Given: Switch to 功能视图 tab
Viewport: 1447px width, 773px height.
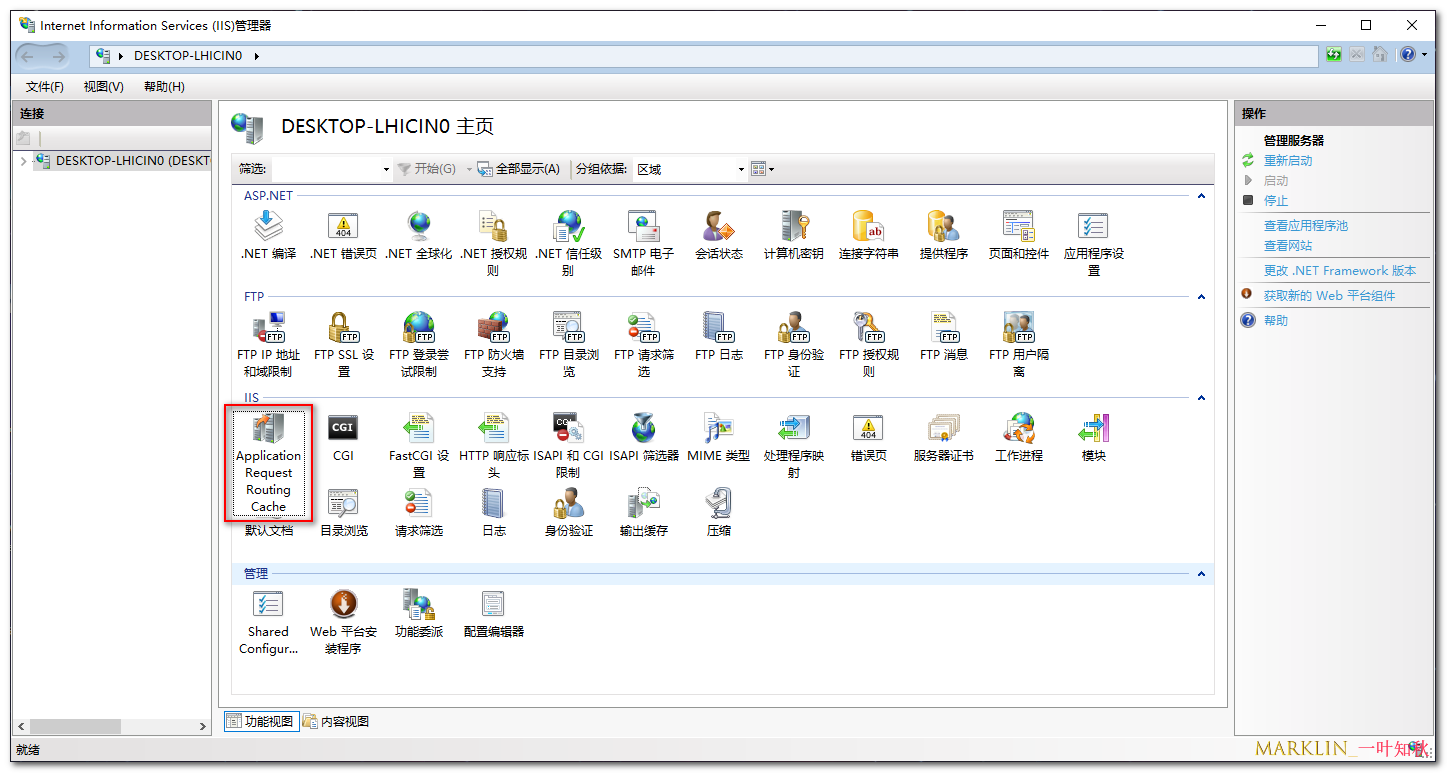Looking at the screenshot, I should 260,721.
